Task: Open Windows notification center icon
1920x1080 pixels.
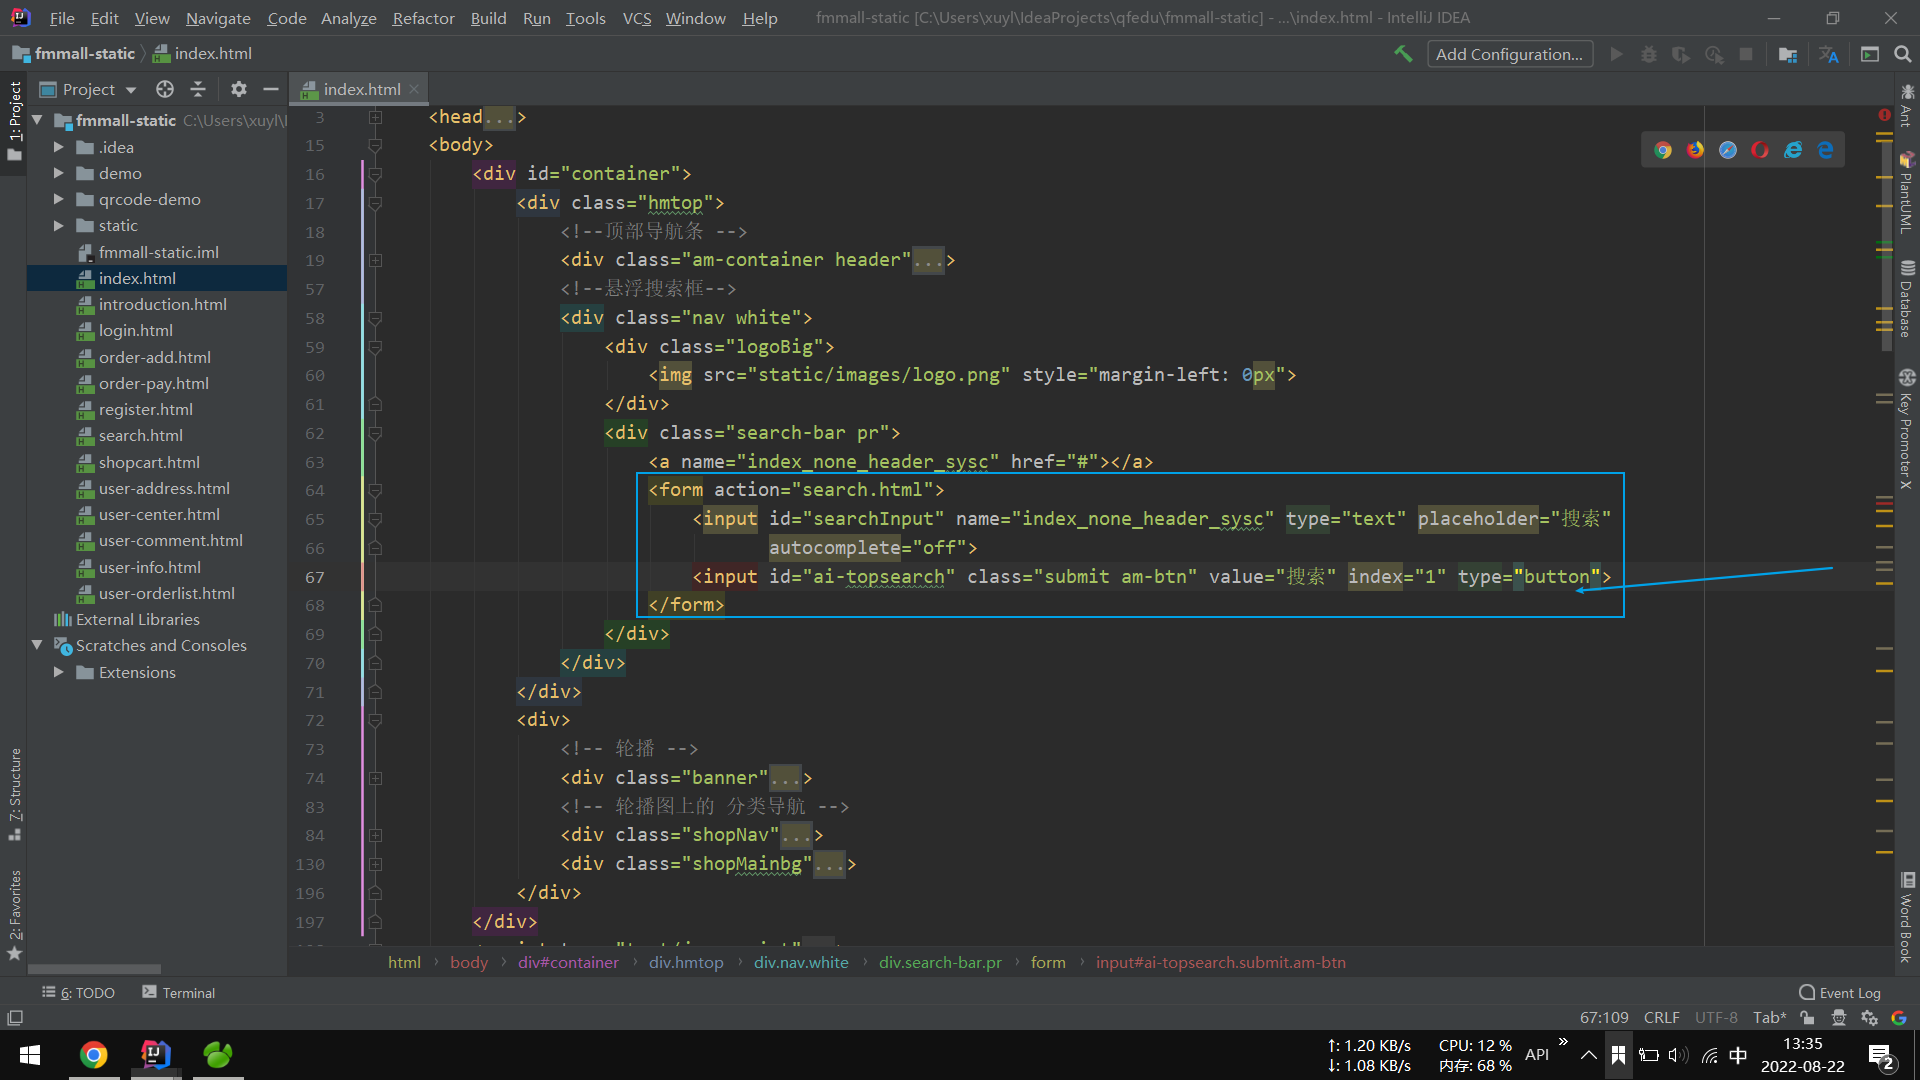Action: pos(1881,1056)
